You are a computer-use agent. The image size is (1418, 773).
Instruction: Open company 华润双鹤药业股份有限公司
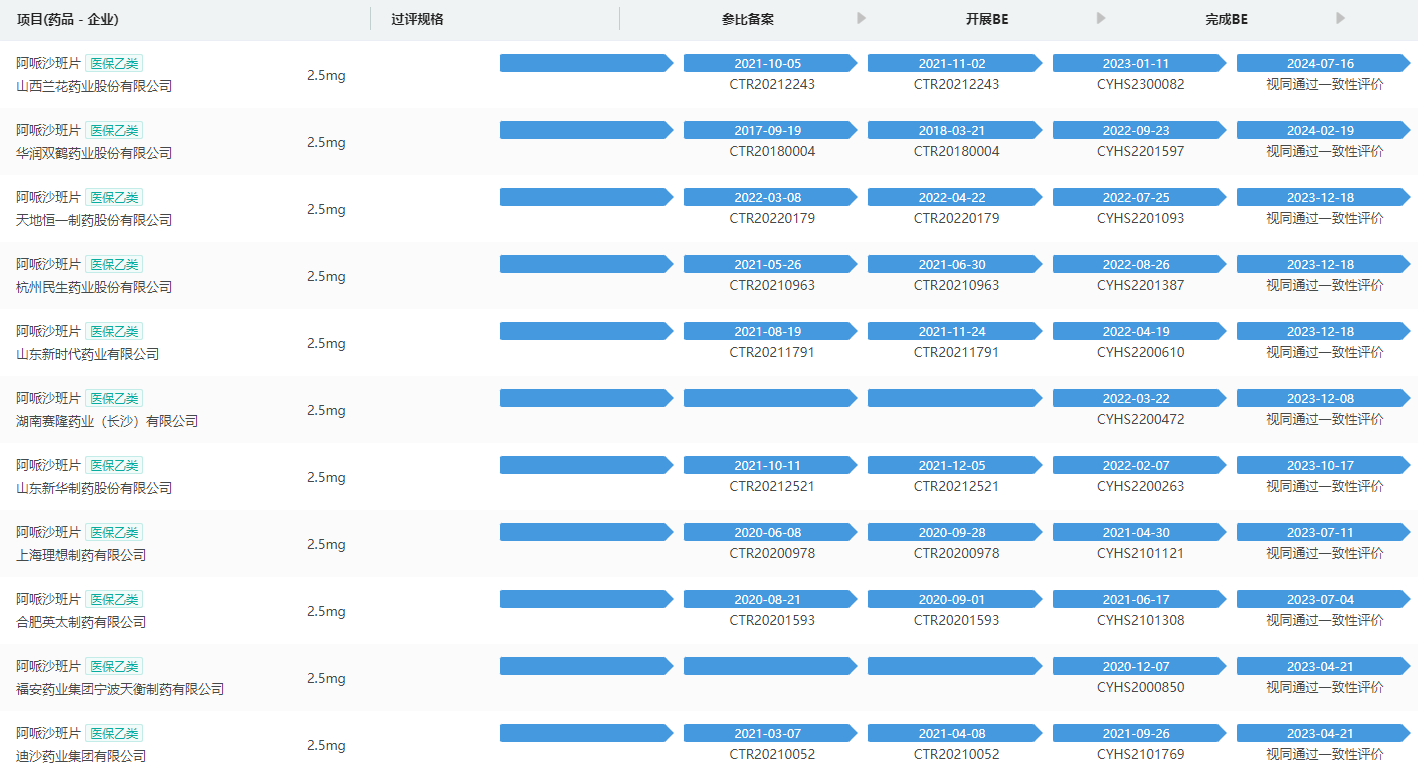point(94,153)
